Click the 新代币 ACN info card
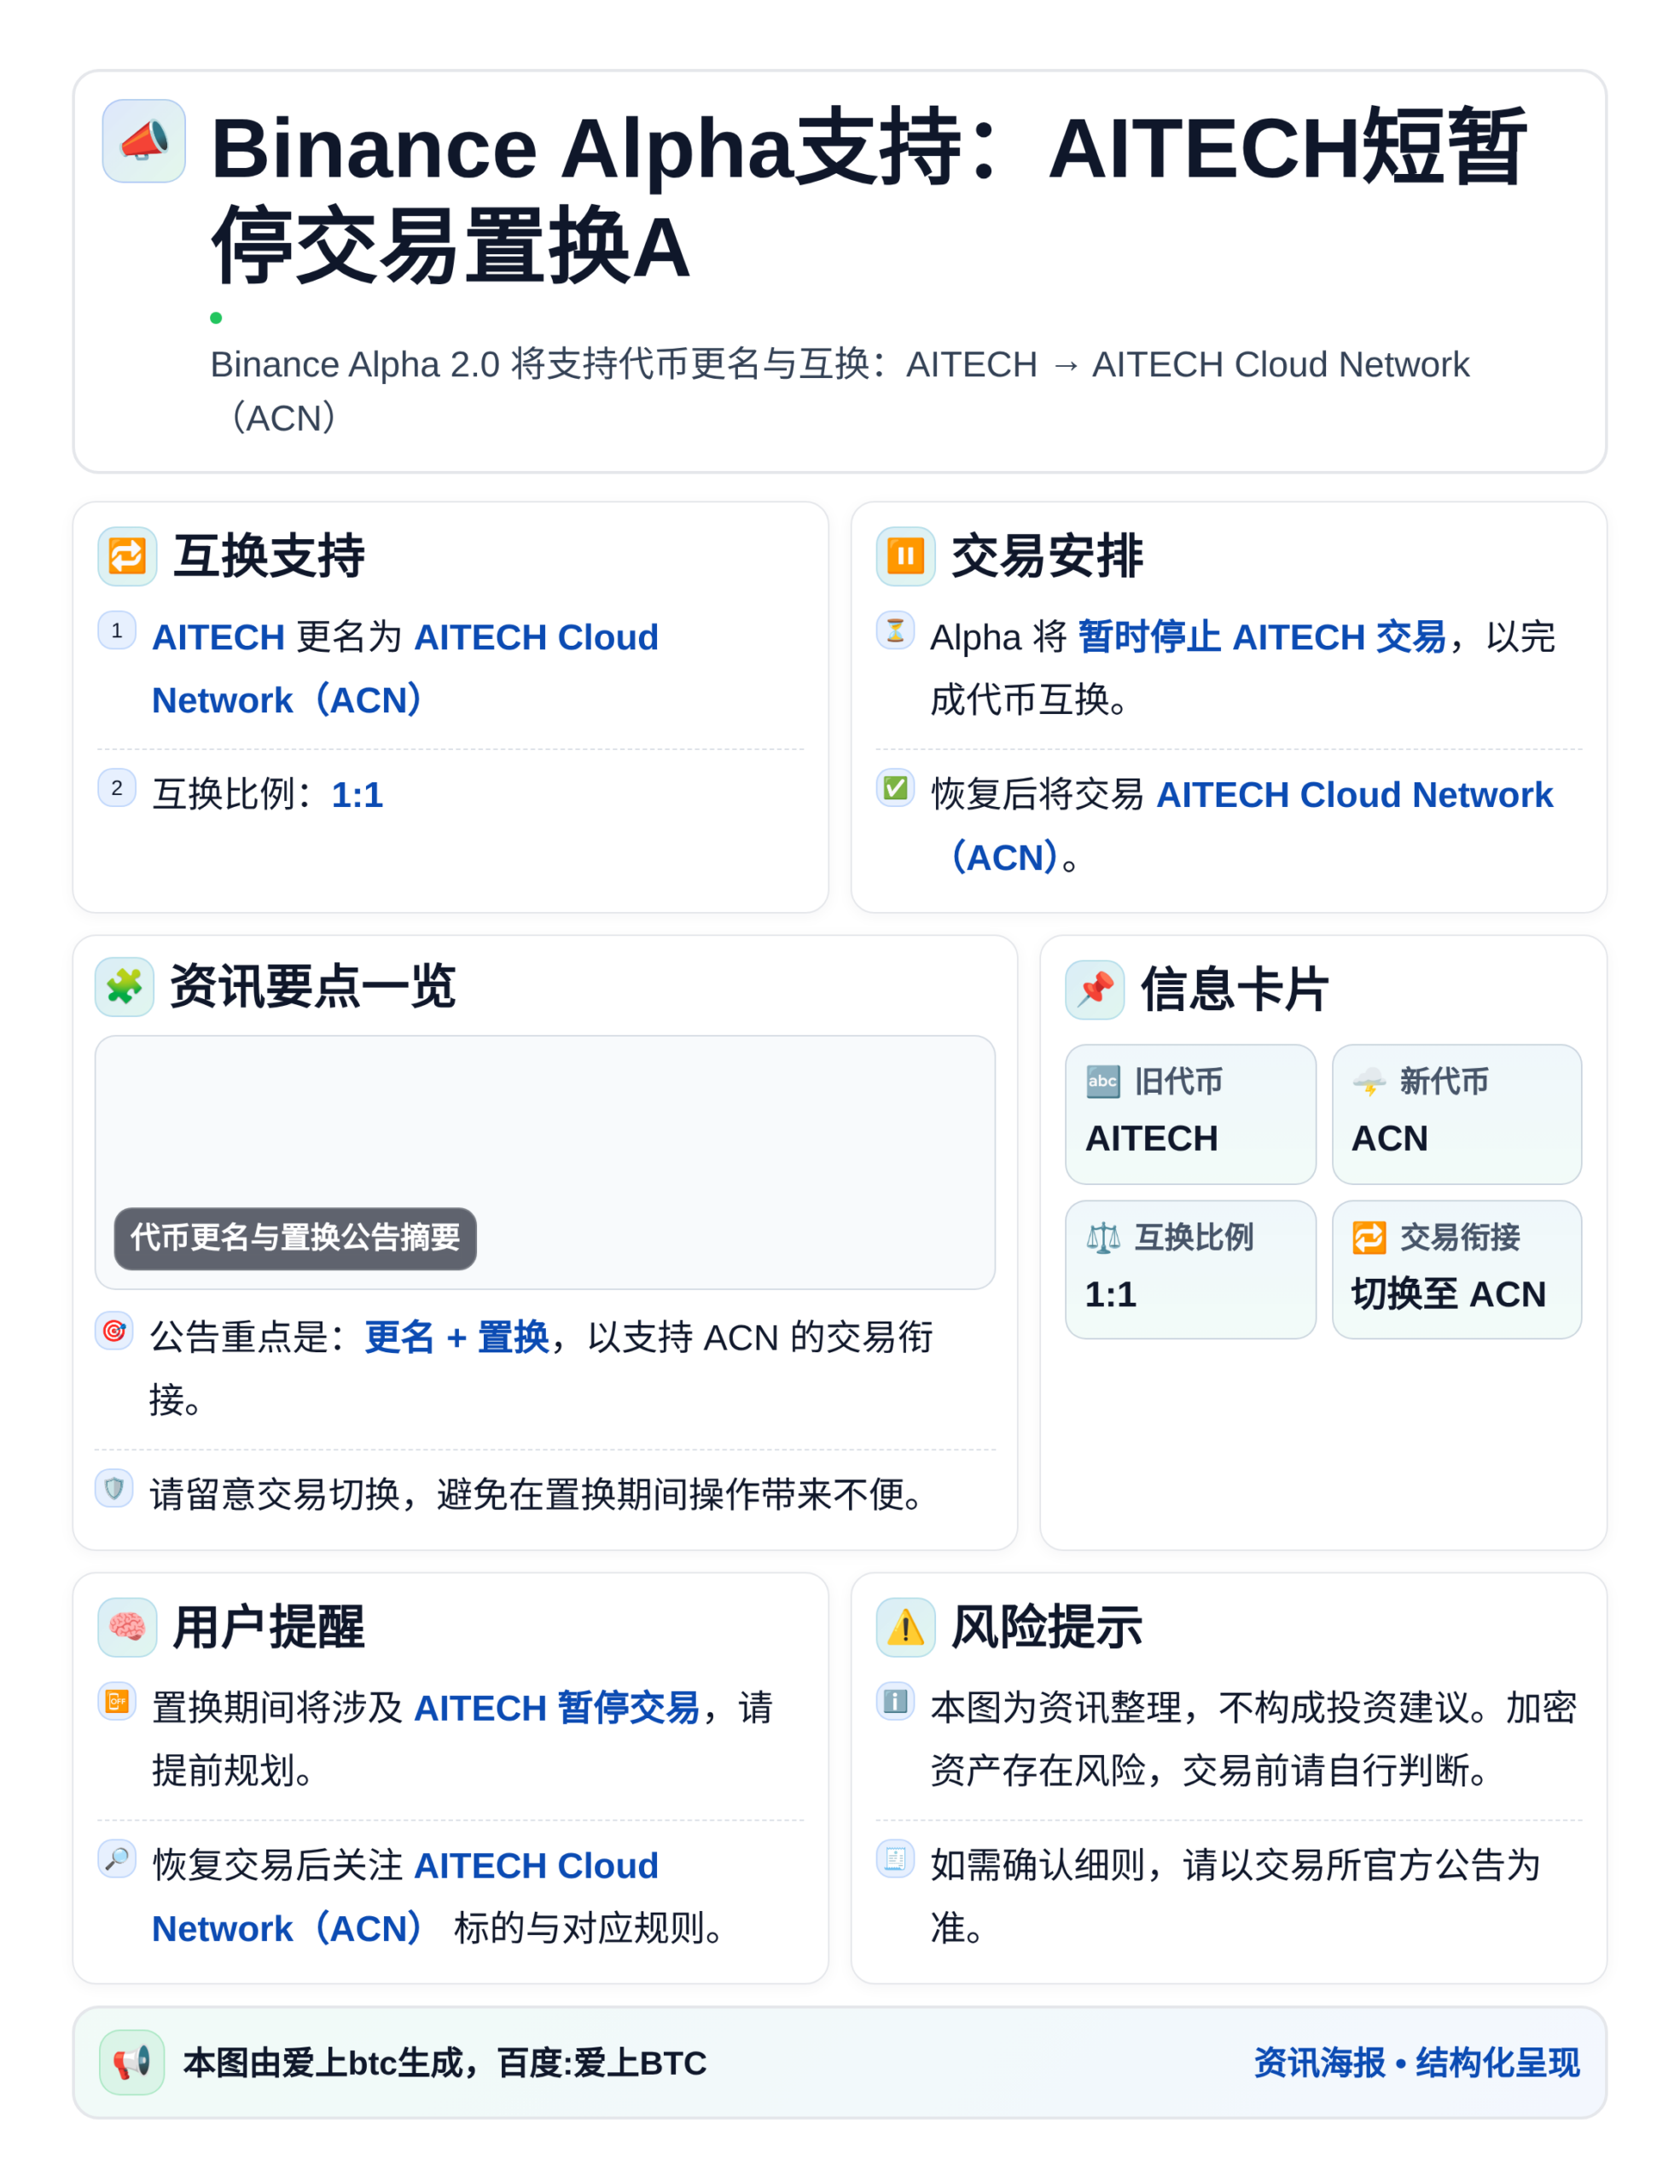Screen dimensions: 1680x2184 point(1457,1114)
